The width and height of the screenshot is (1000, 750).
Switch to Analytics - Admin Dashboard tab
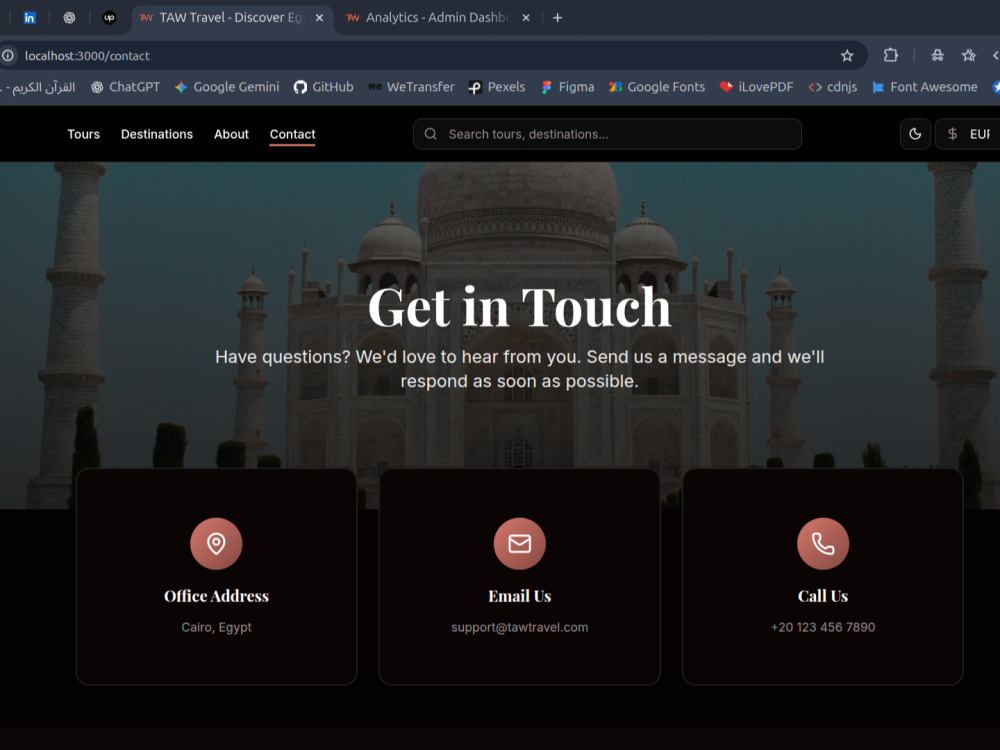[x=438, y=18]
